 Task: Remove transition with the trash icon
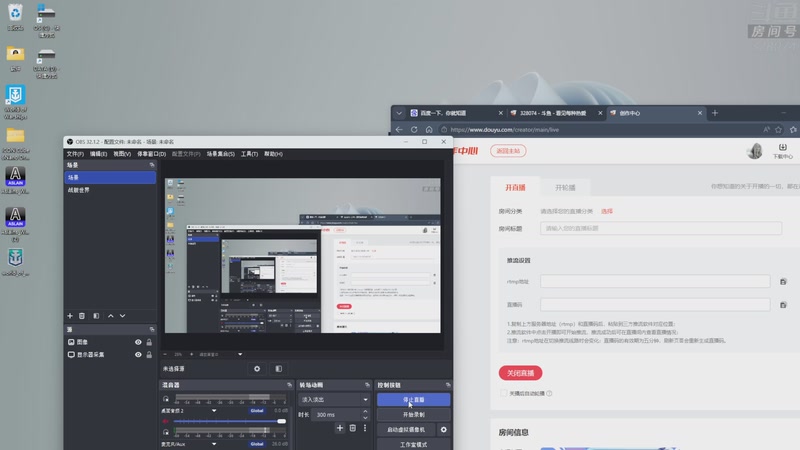coord(353,428)
